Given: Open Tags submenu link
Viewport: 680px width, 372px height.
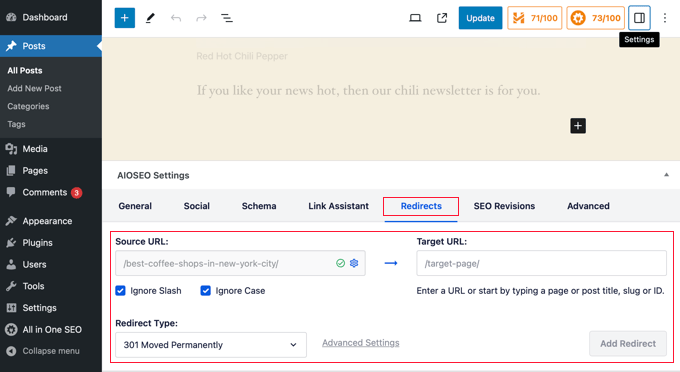Looking at the screenshot, I should pyautogui.click(x=16, y=124).
